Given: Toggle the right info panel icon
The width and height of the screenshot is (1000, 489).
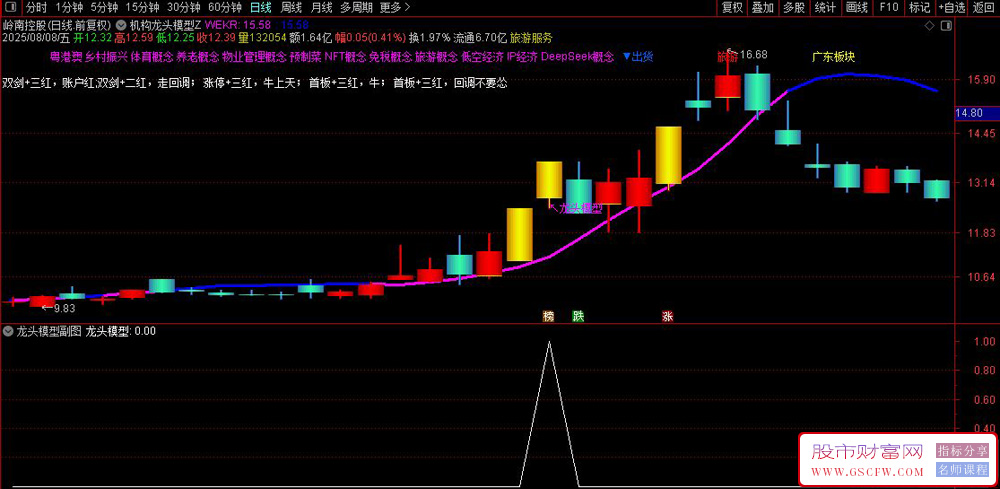Looking at the screenshot, I should [x=946, y=26].
